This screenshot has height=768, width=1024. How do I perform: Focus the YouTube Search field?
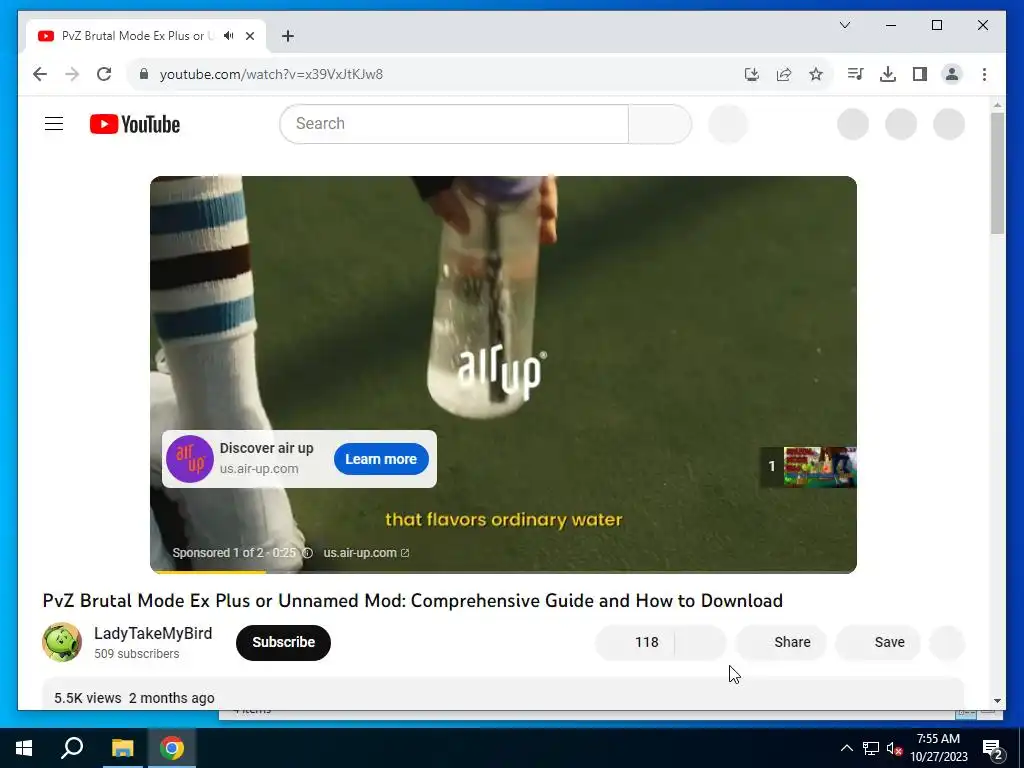tap(453, 123)
